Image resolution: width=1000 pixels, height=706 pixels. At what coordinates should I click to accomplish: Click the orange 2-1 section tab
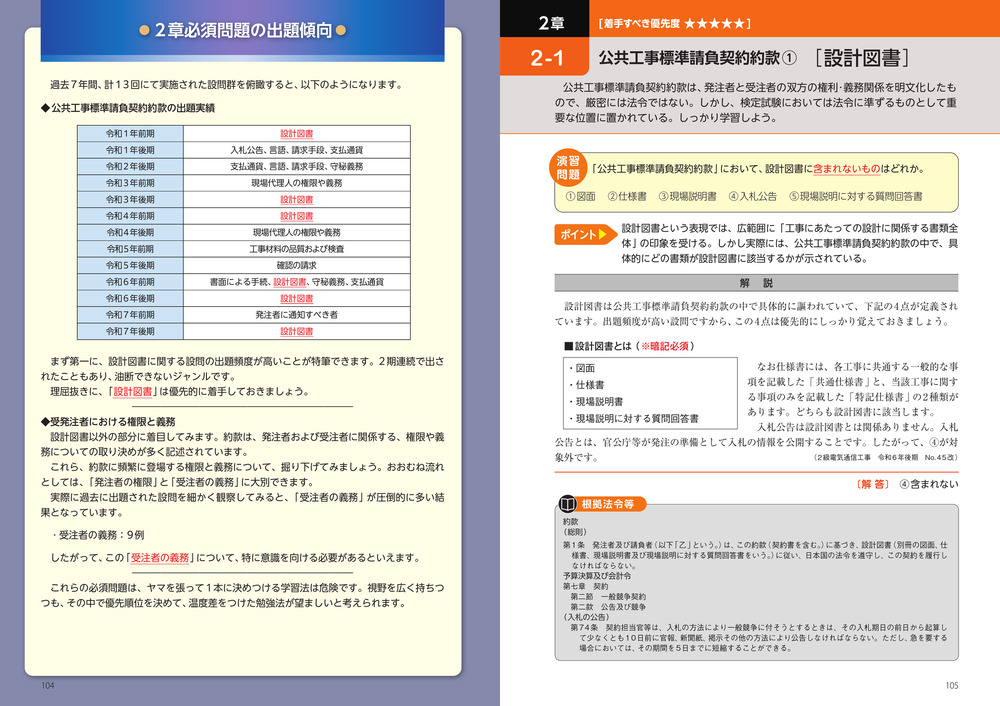coord(548,57)
